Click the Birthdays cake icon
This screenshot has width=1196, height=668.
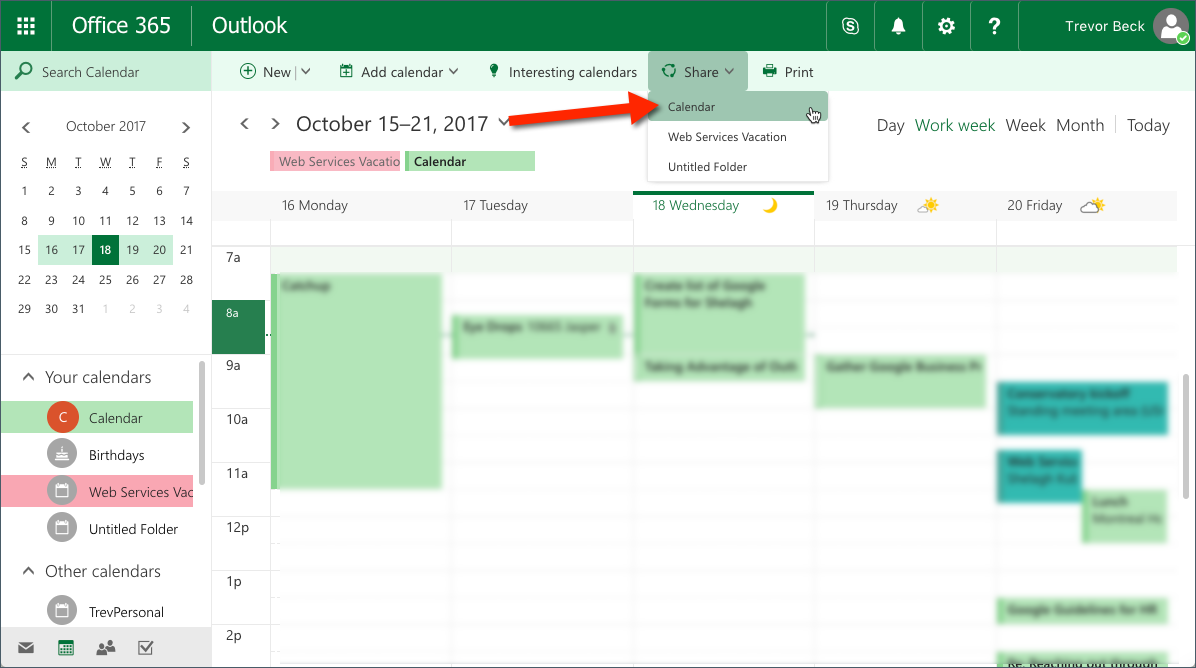(x=62, y=454)
